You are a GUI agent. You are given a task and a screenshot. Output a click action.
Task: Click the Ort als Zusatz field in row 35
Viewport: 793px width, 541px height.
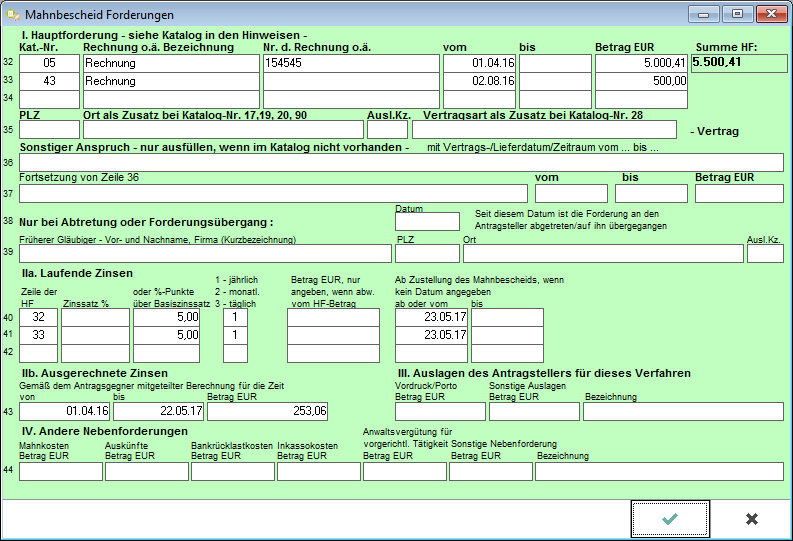(223, 129)
